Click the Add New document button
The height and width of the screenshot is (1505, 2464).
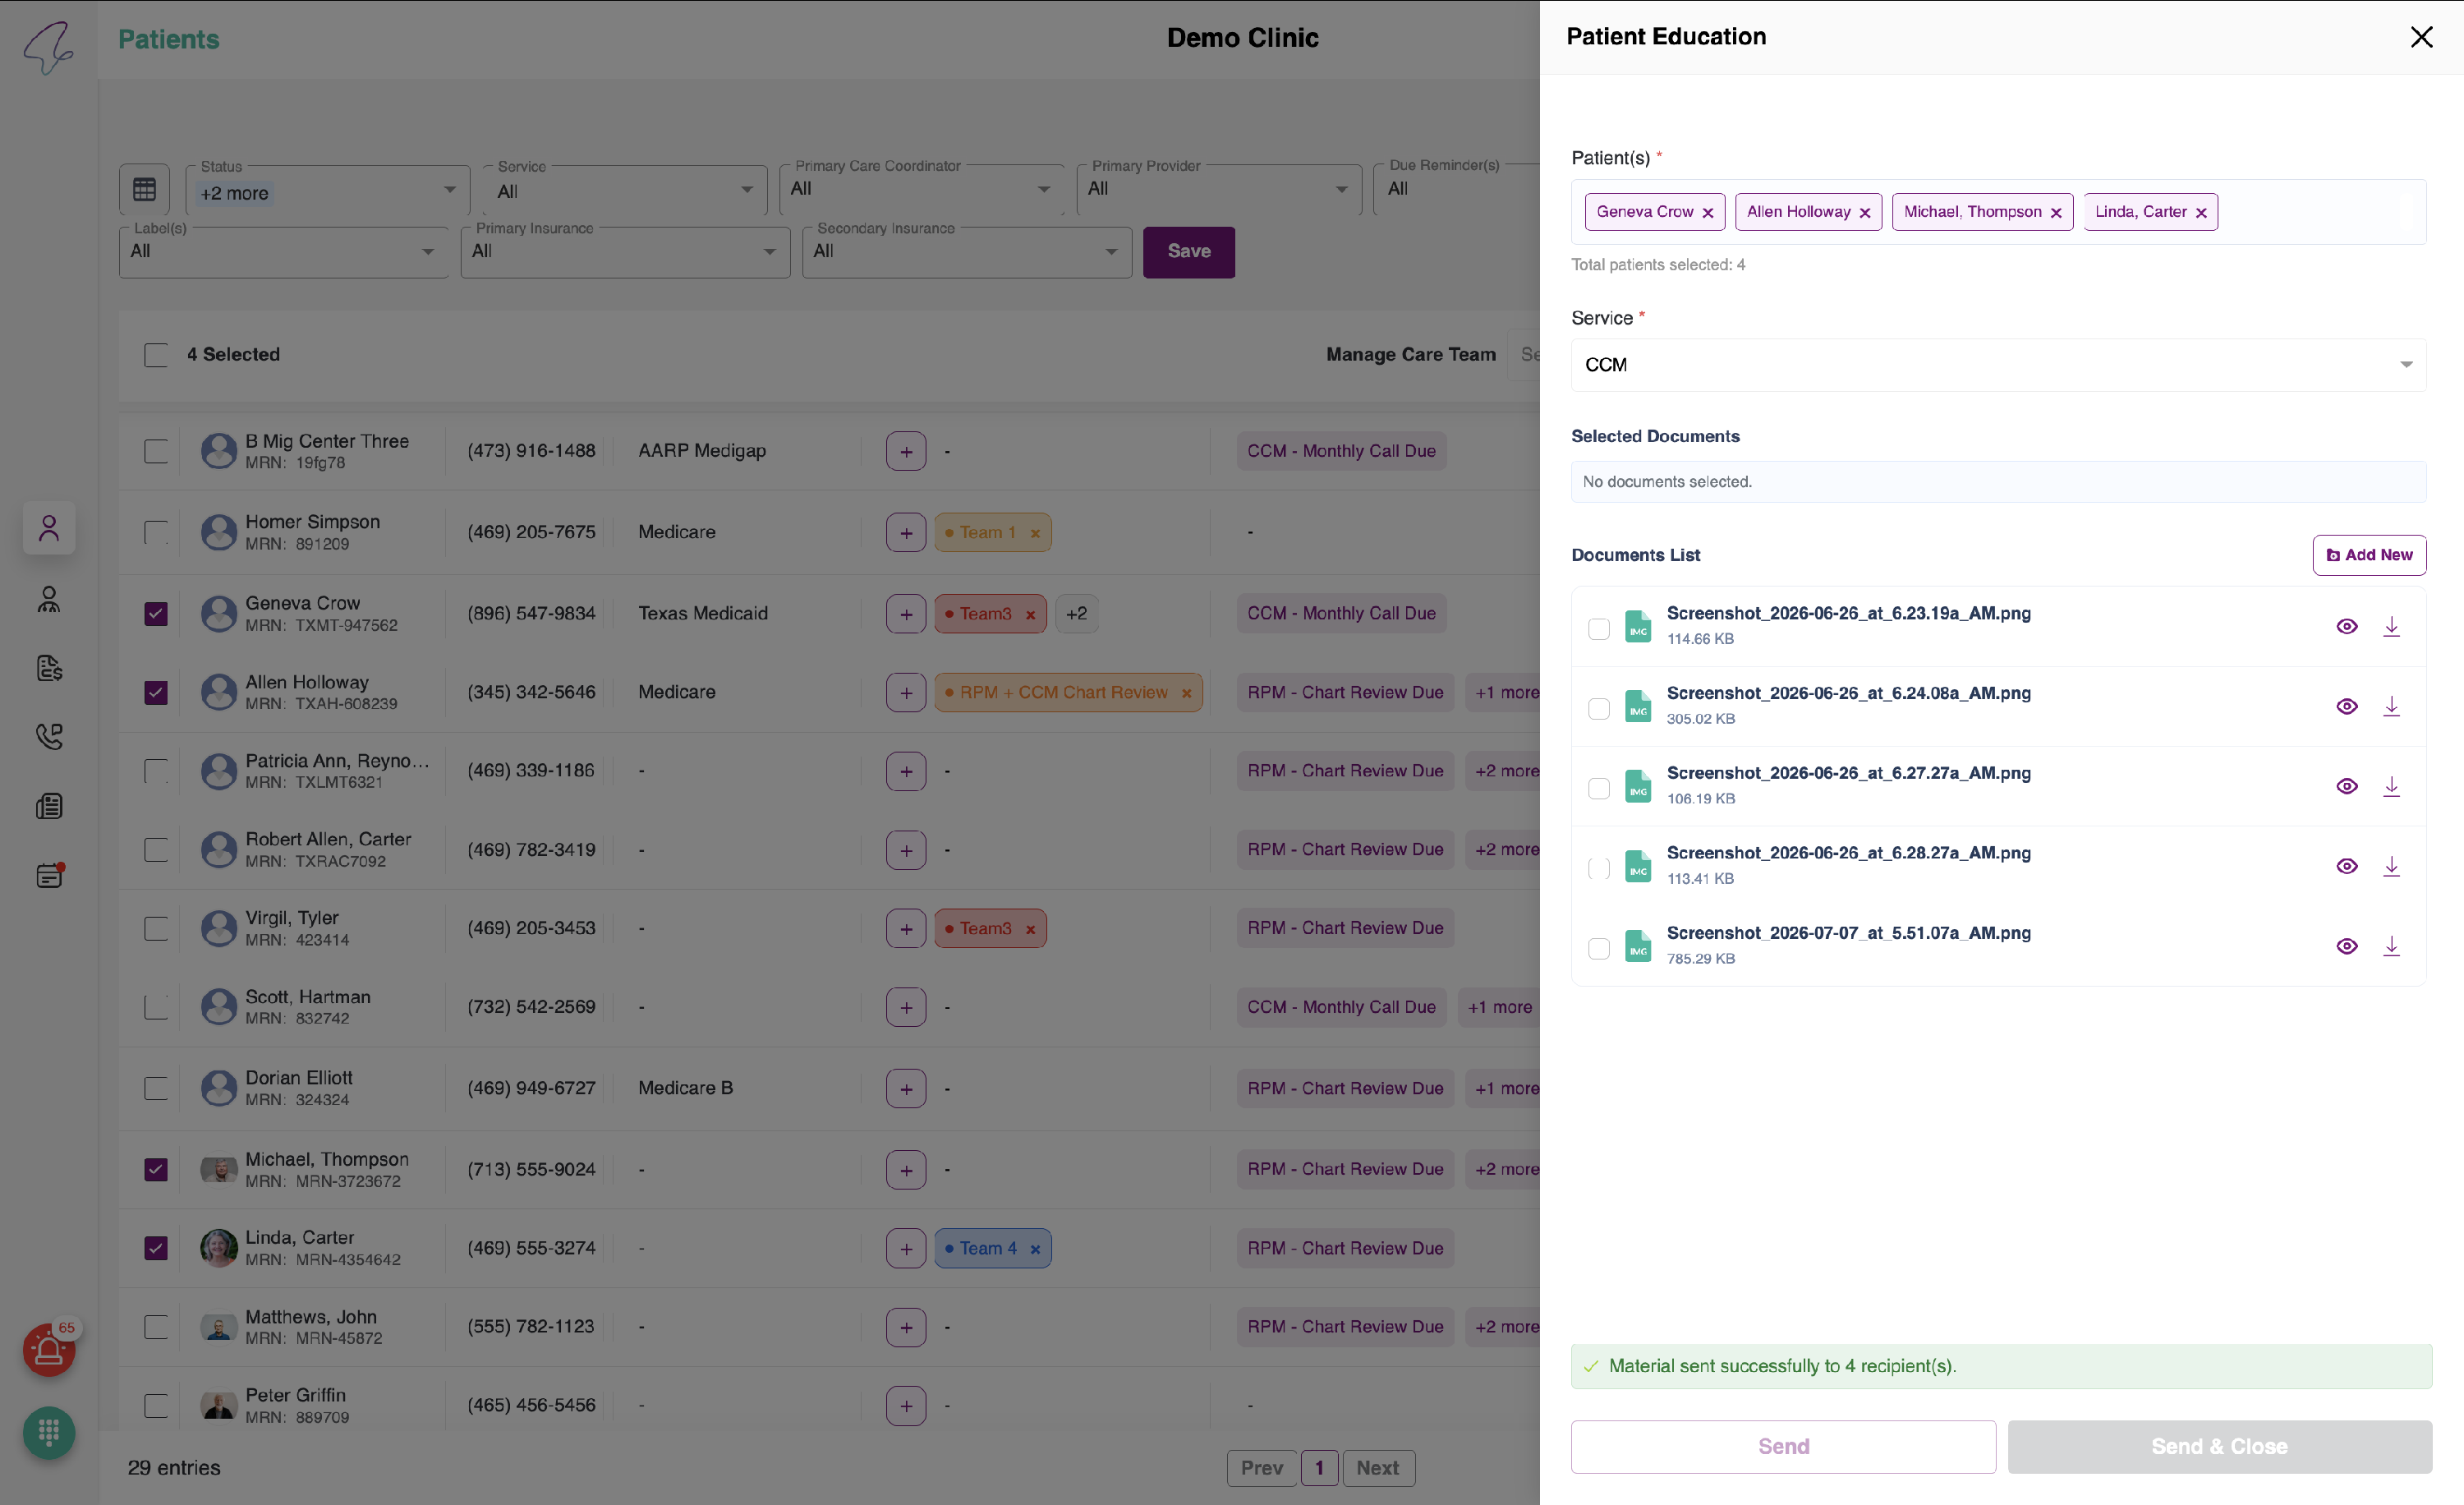click(x=2368, y=555)
